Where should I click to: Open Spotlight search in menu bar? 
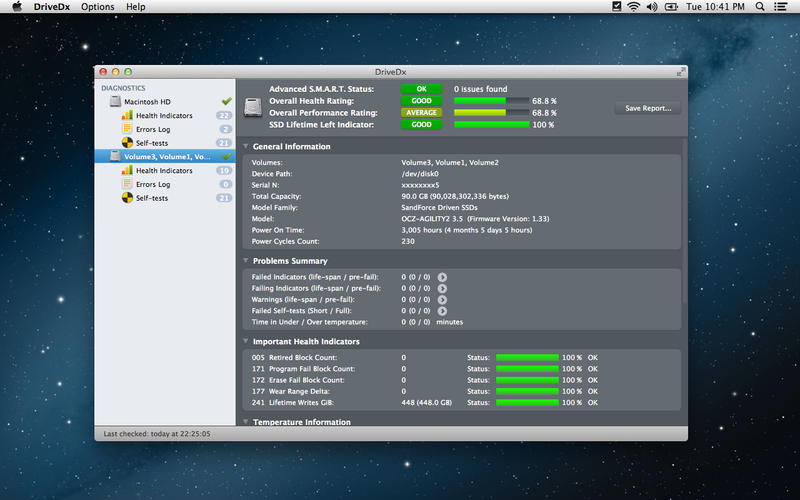[760, 7]
